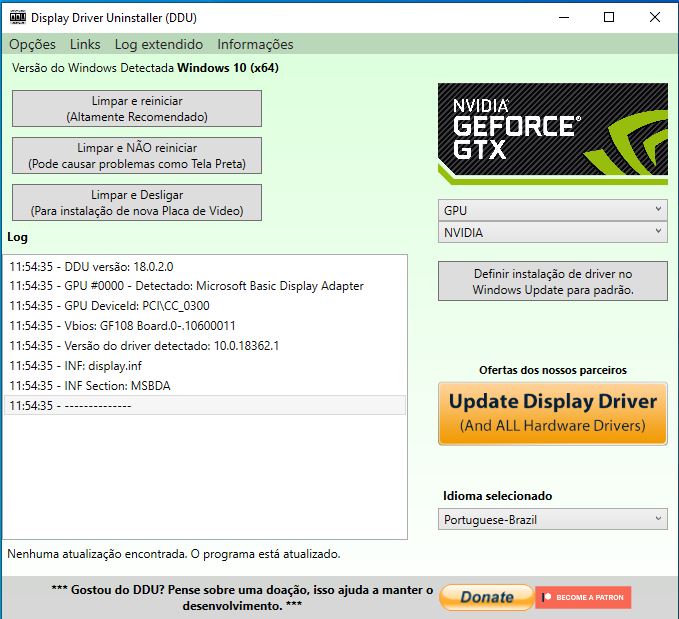Close the DDU window
The image size is (679, 619).
655,17
